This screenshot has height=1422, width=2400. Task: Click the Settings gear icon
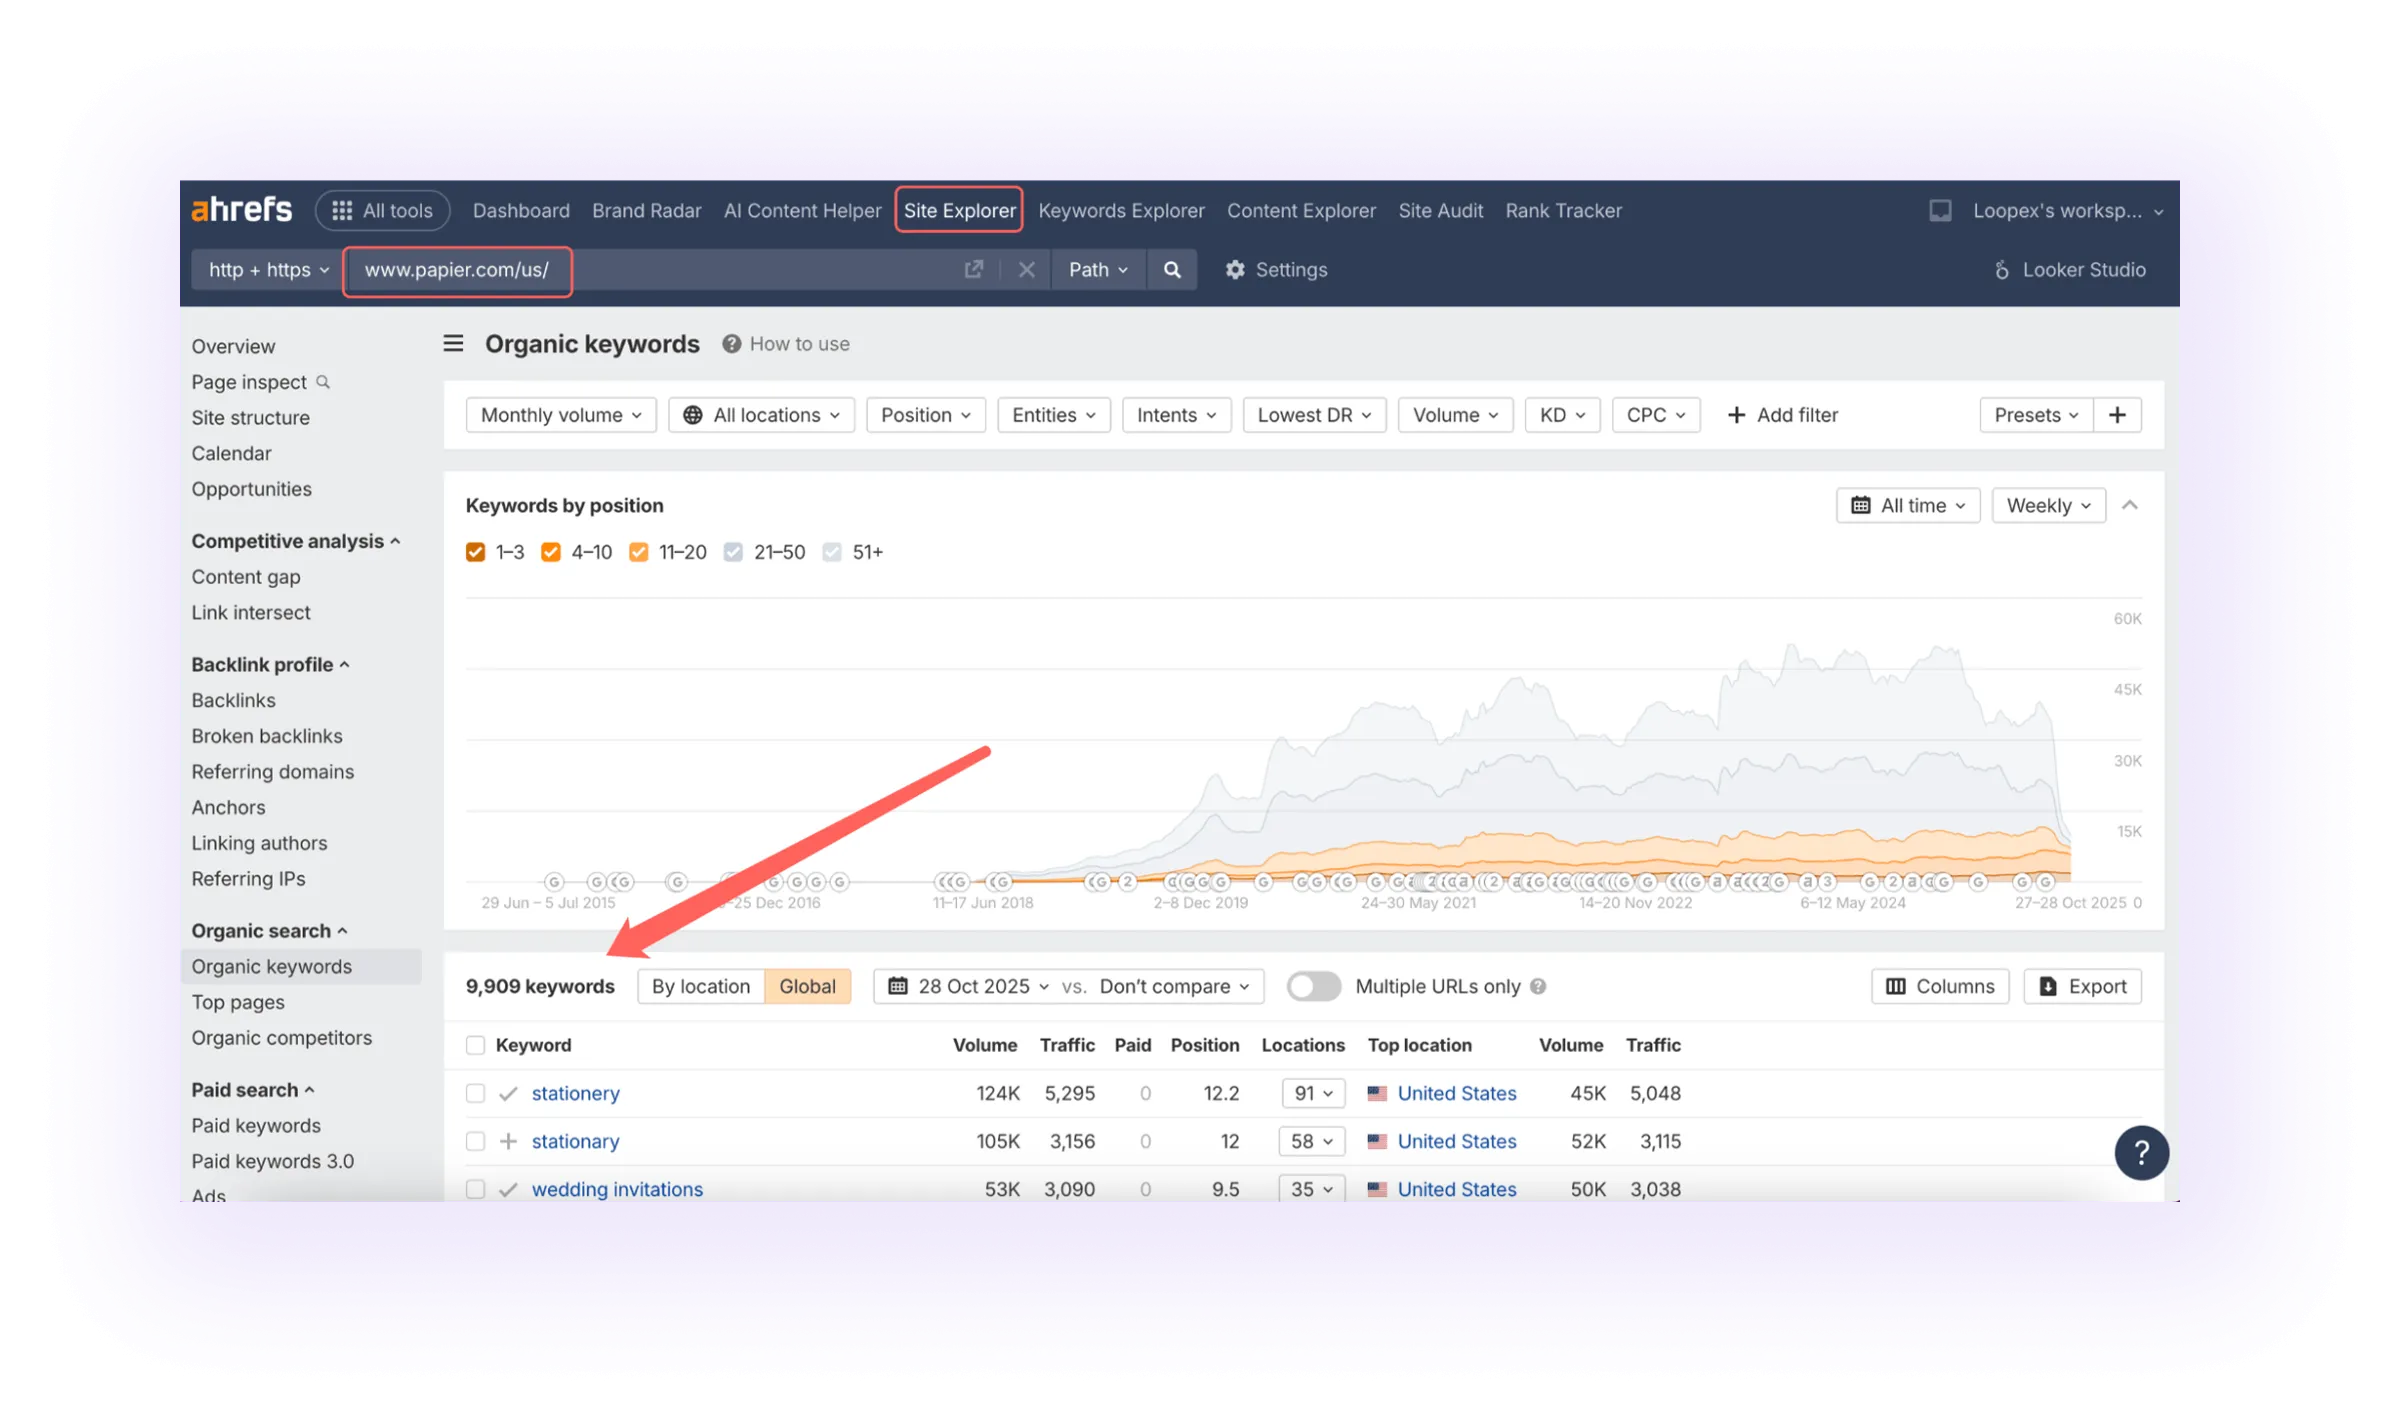[x=1235, y=269]
